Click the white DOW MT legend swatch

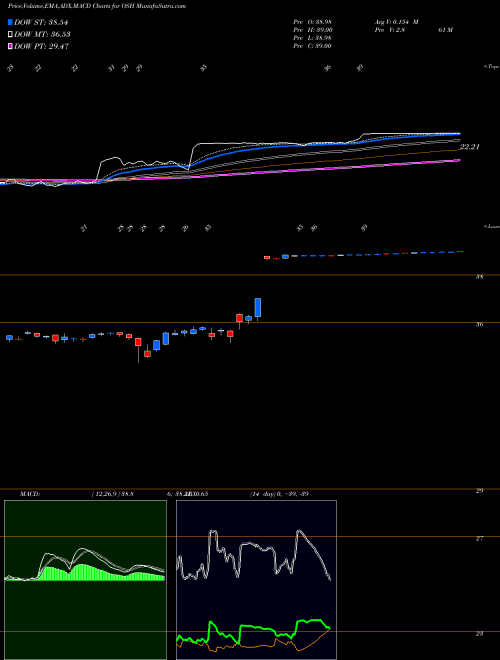coord(11,34)
